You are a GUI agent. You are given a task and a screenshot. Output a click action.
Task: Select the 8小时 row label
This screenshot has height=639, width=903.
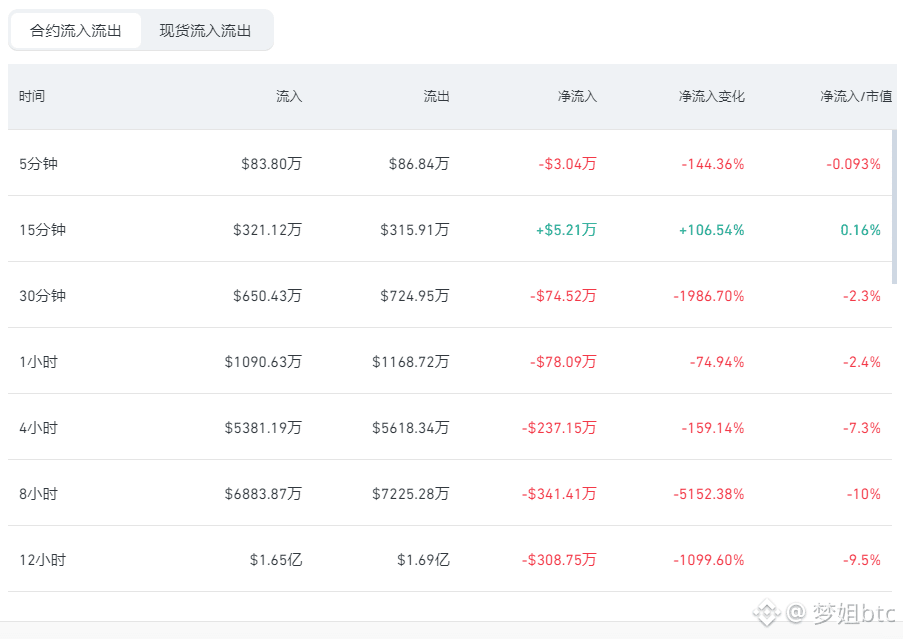click(39, 494)
